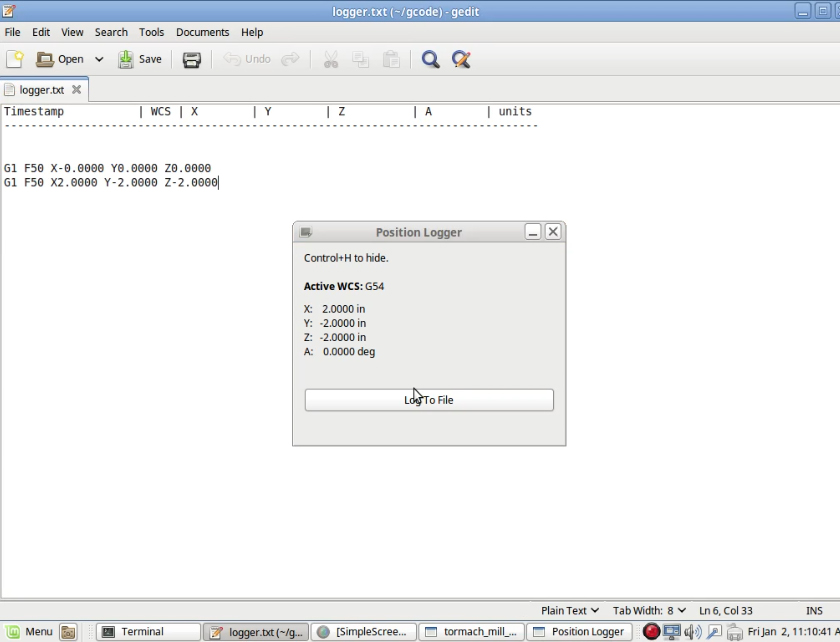Click the red record tray icon
This screenshot has width=840, height=642.
(651, 632)
